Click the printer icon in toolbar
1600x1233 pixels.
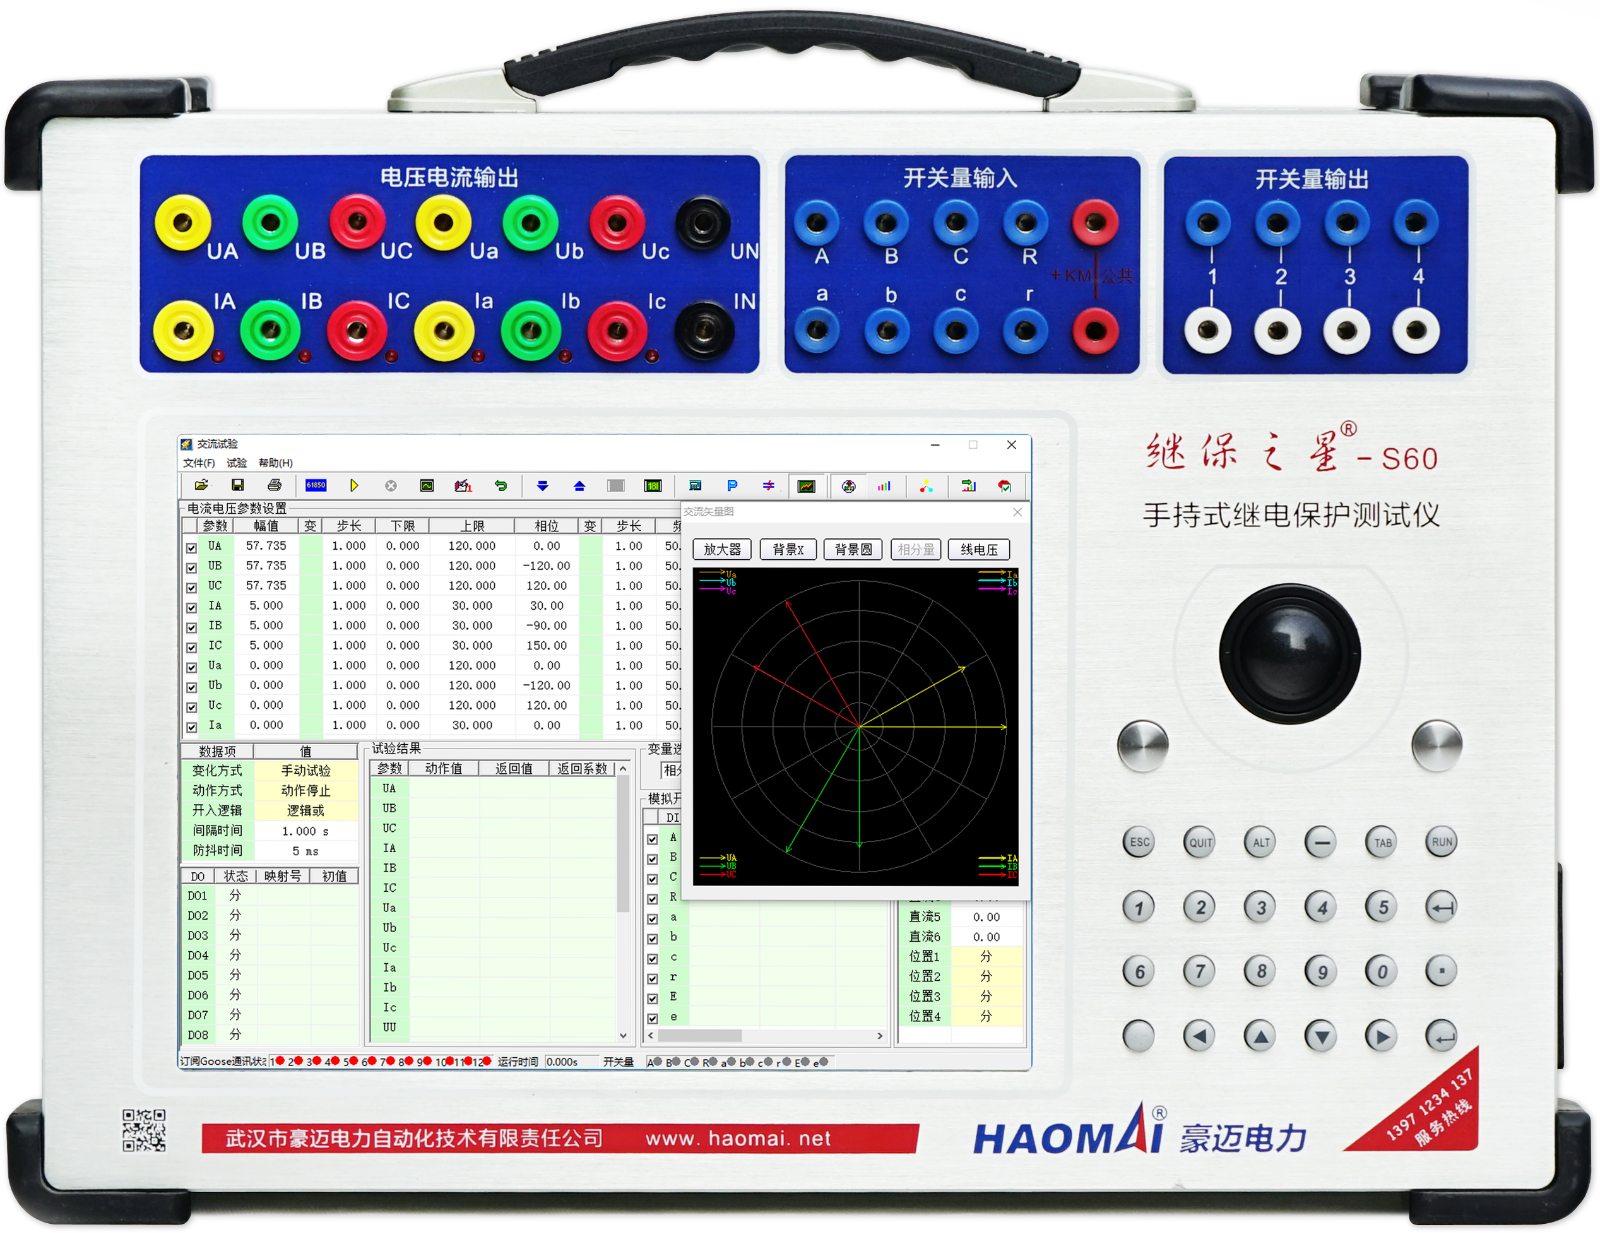pos(274,486)
